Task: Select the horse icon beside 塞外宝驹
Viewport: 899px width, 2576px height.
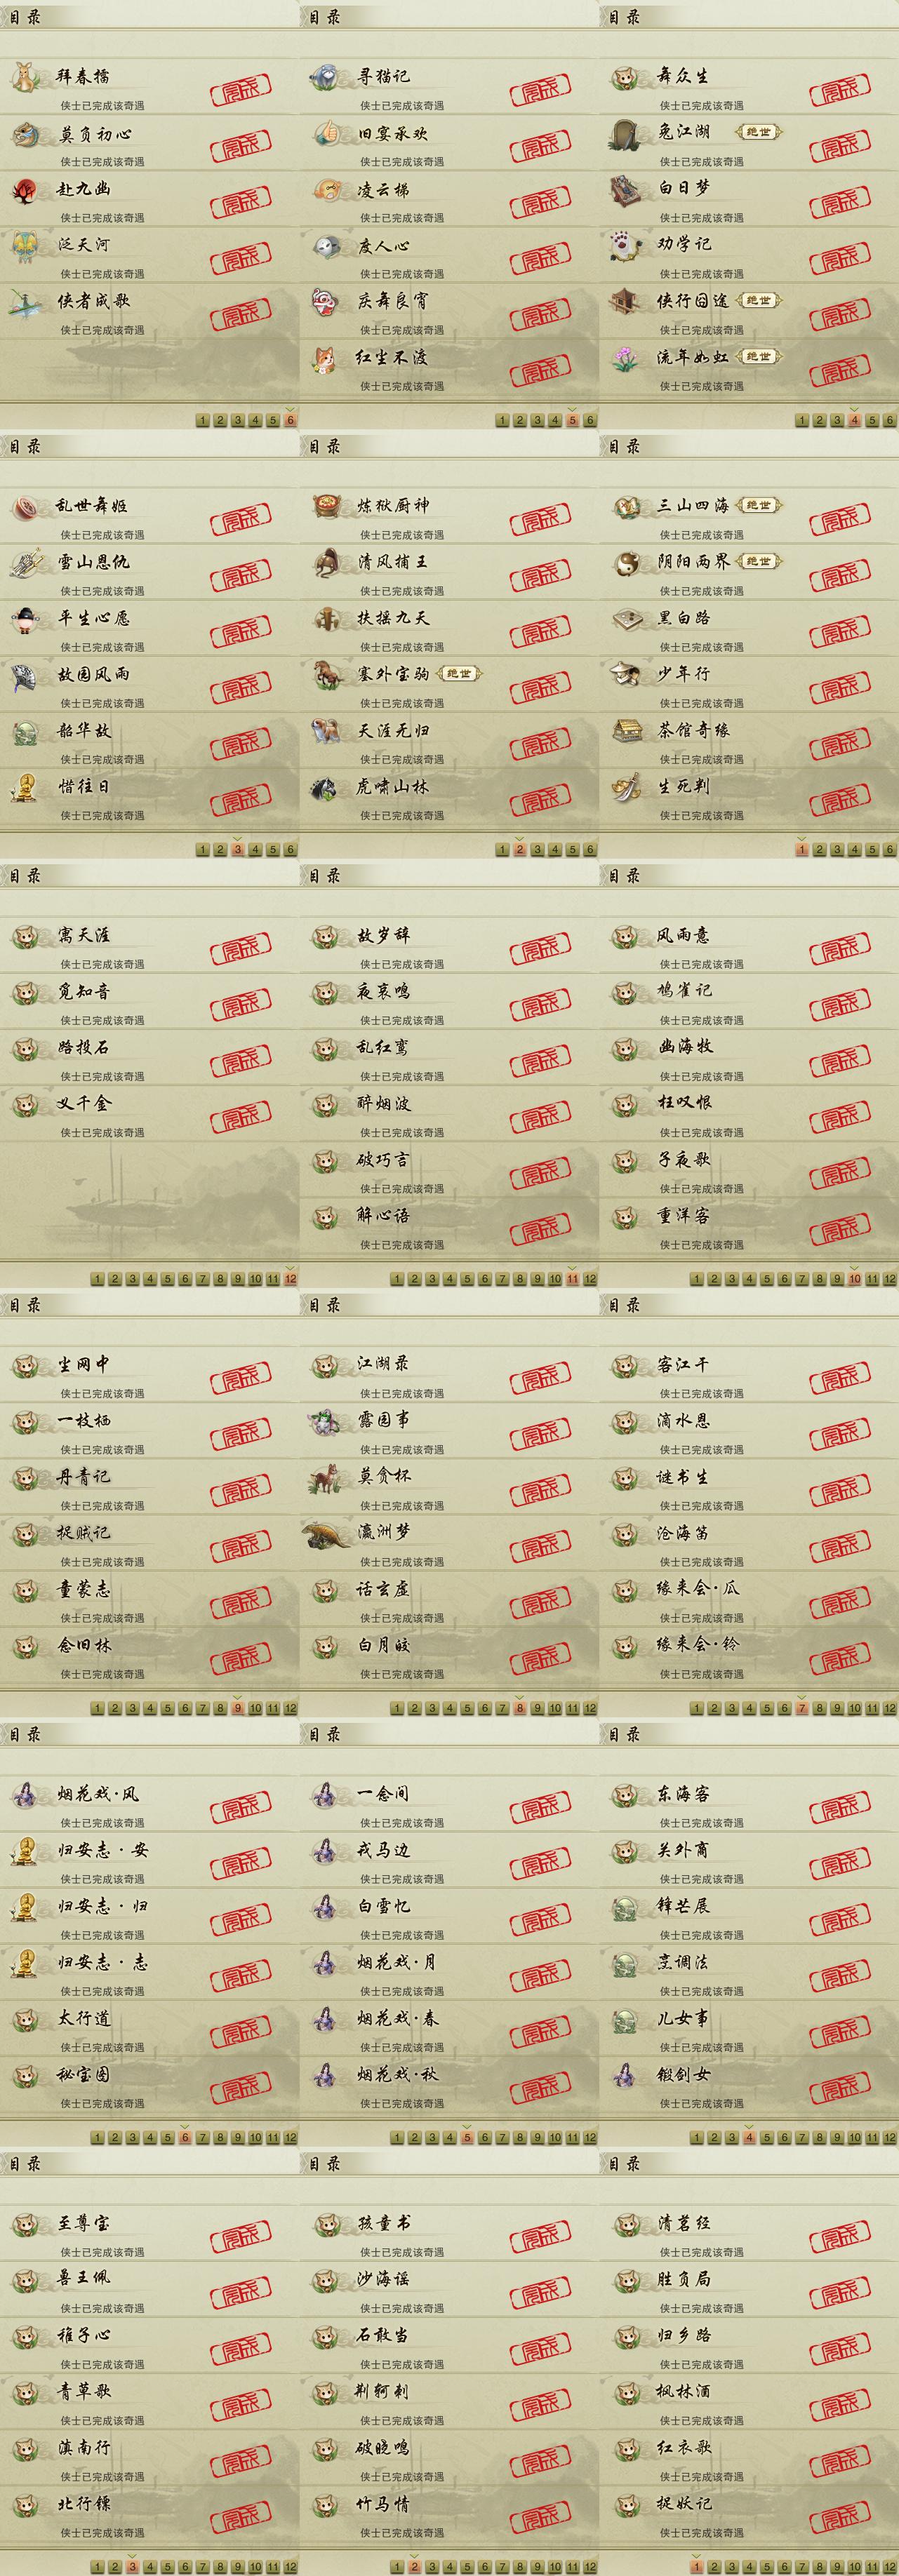Action: [325, 675]
